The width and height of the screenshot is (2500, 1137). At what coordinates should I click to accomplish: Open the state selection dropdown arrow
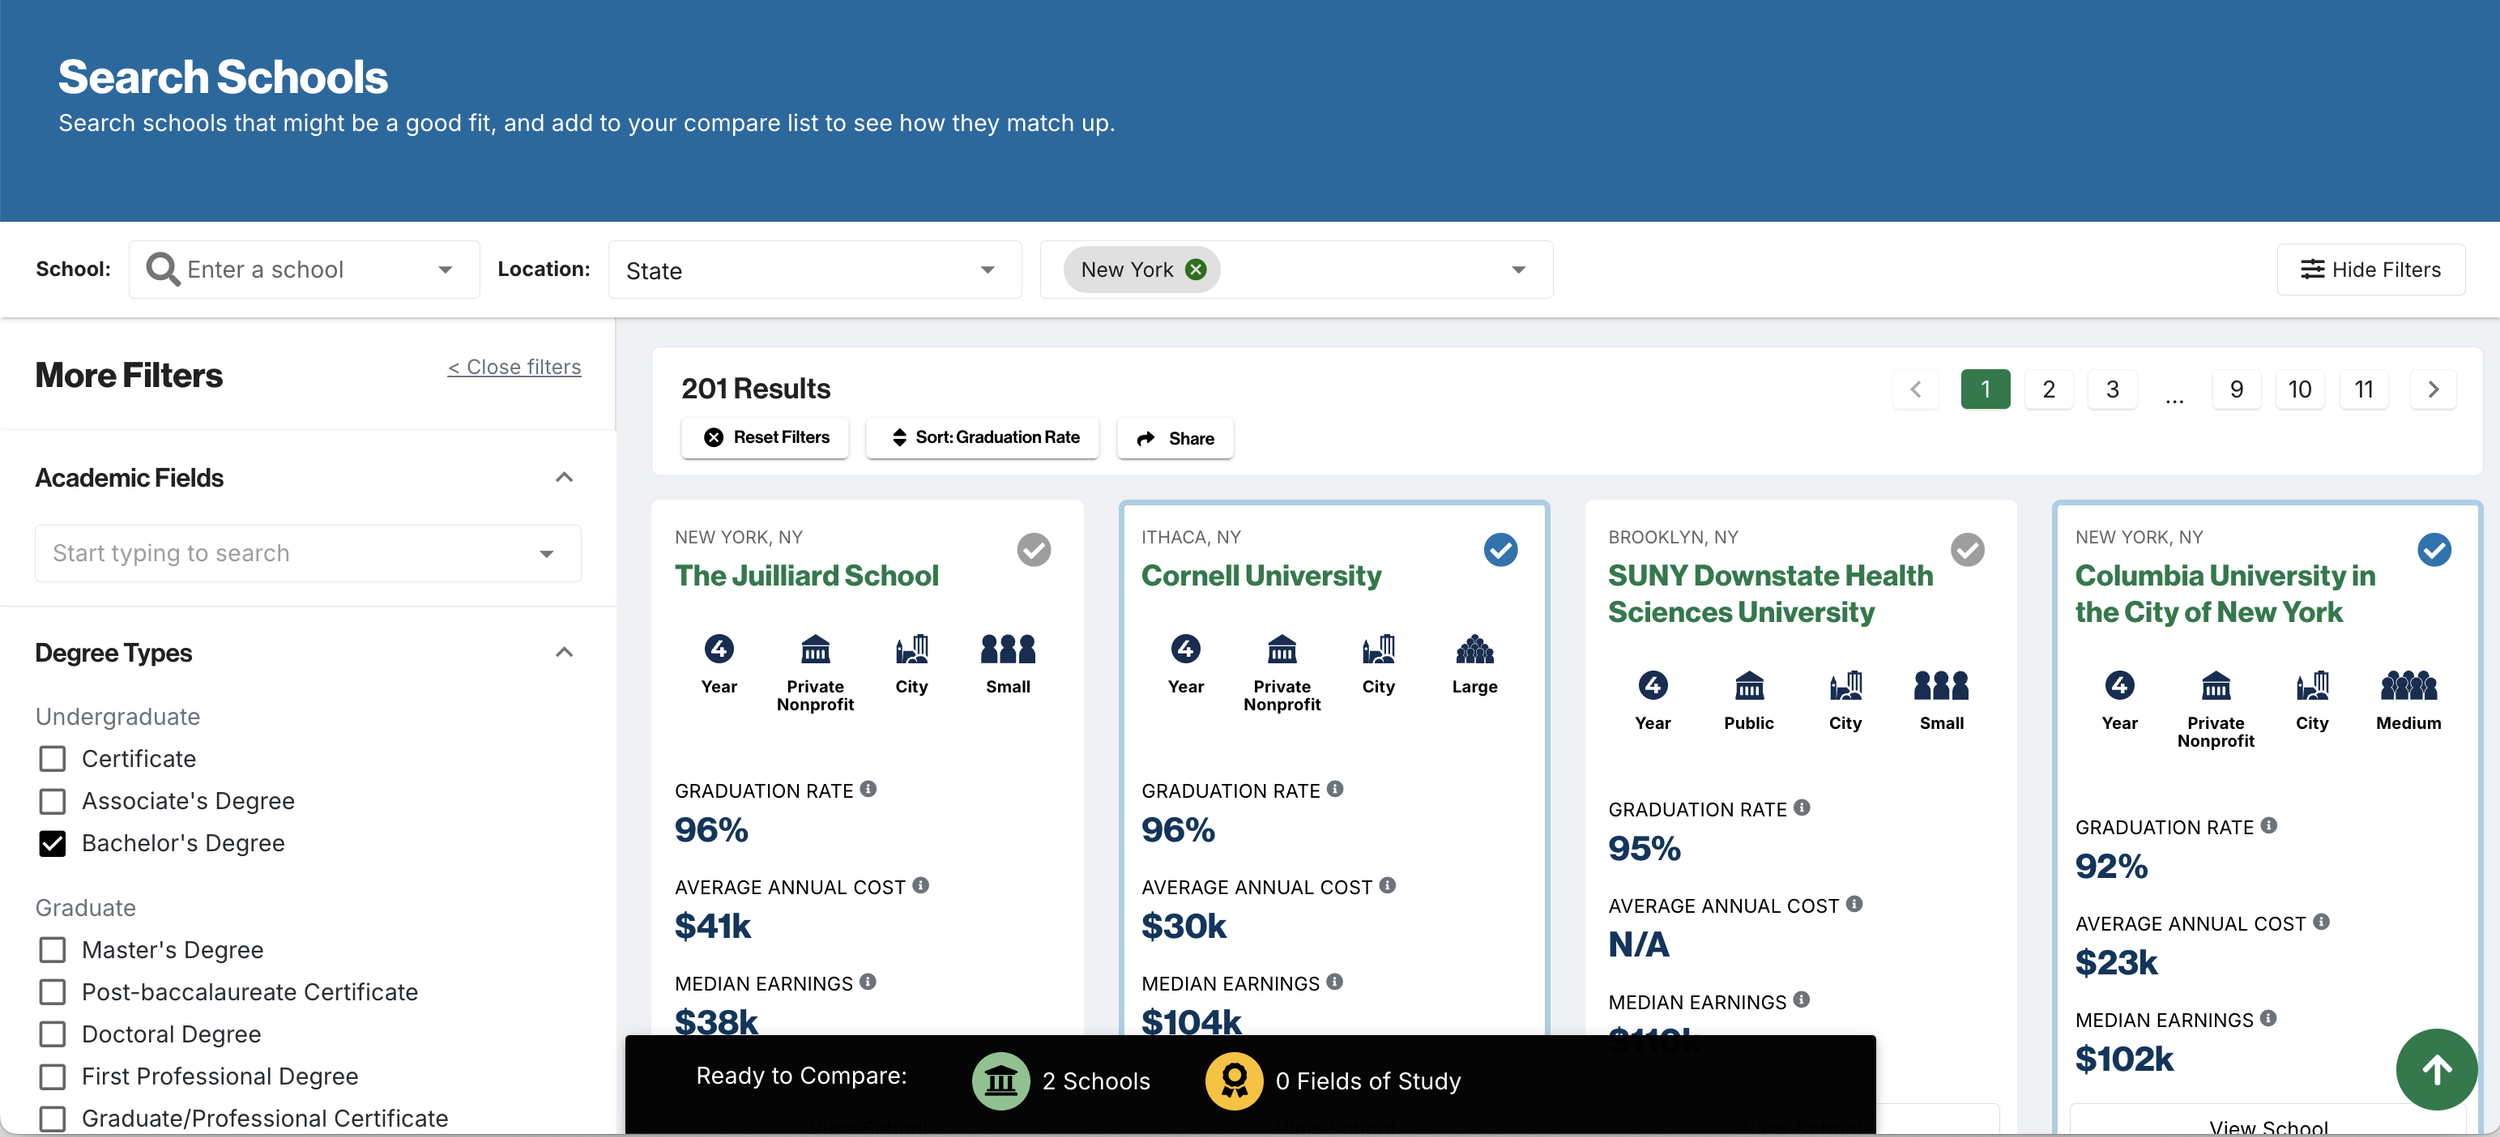(x=1518, y=270)
